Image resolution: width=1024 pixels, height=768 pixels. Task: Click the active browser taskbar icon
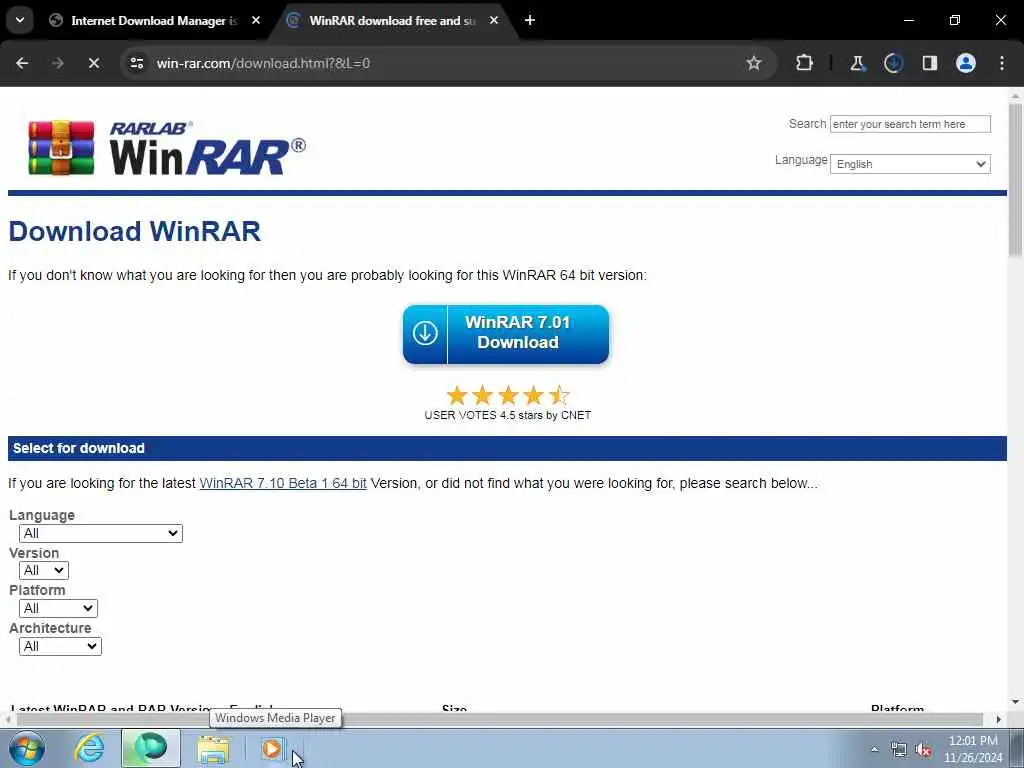click(150, 748)
